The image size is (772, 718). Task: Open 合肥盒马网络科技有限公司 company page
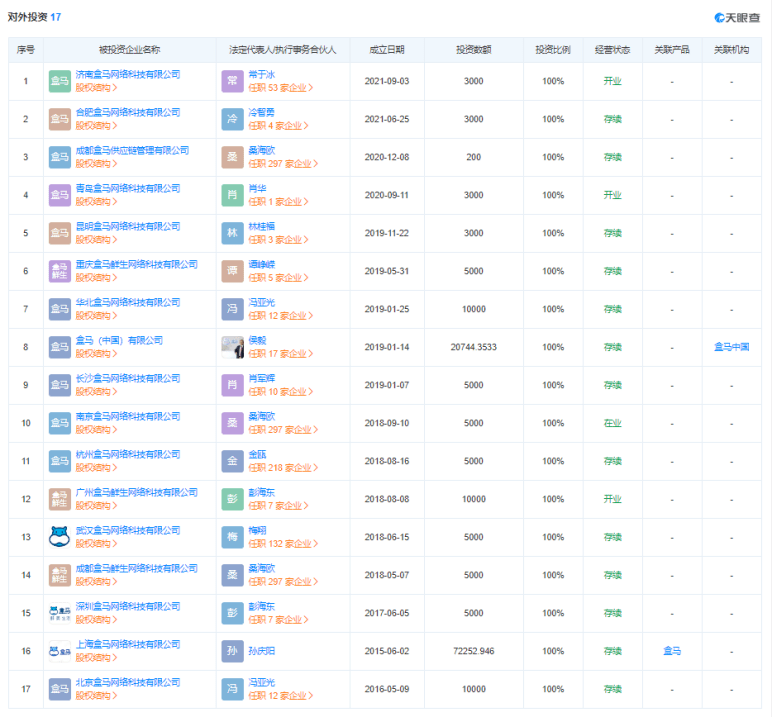click(x=128, y=112)
